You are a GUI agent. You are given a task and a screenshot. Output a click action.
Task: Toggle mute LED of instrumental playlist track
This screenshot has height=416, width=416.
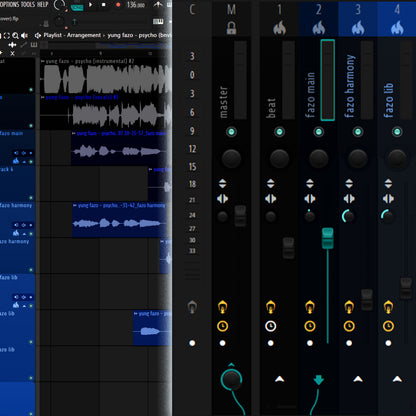(x=31, y=90)
